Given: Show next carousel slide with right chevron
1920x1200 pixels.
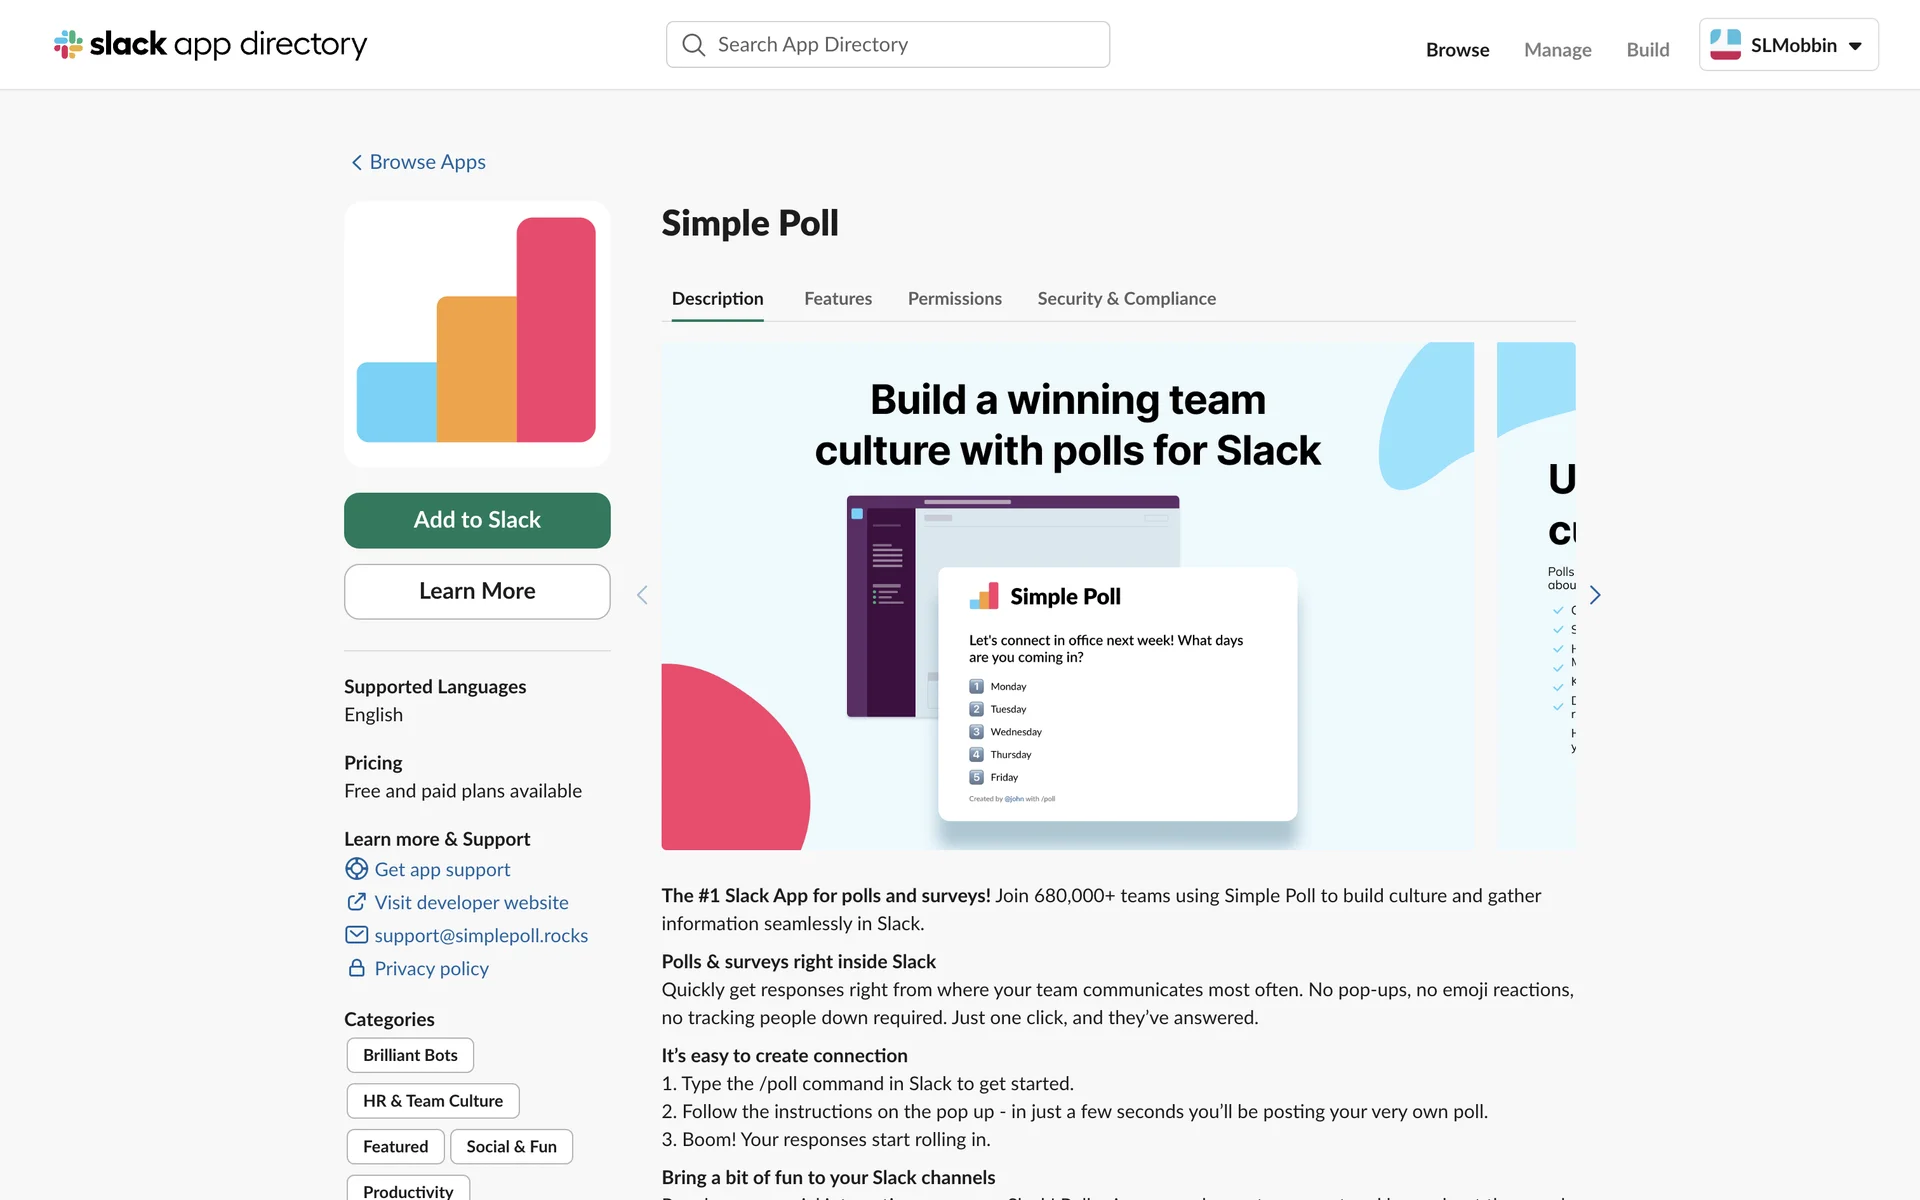Looking at the screenshot, I should click(1595, 596).
